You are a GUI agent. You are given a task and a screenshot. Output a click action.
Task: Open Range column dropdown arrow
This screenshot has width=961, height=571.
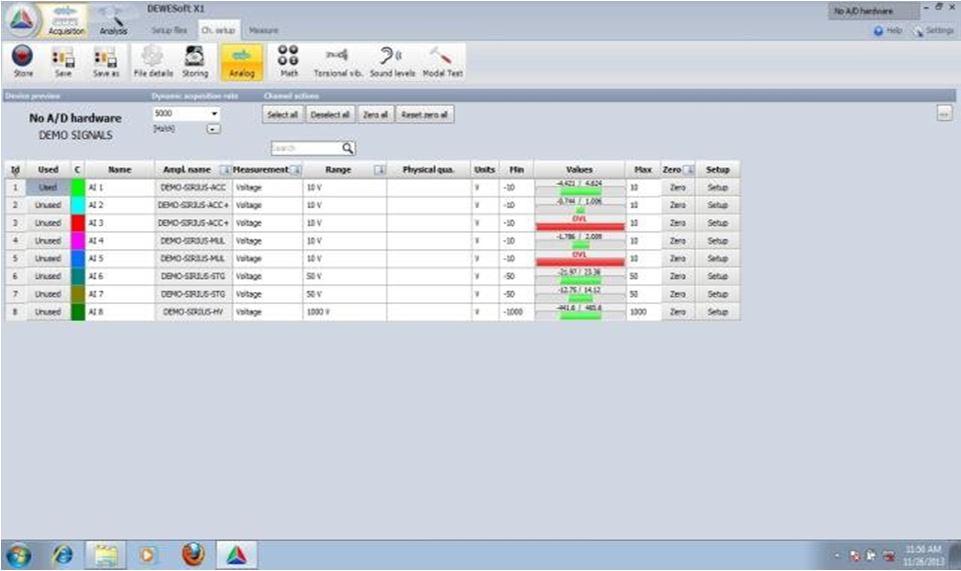pos(379,170)
